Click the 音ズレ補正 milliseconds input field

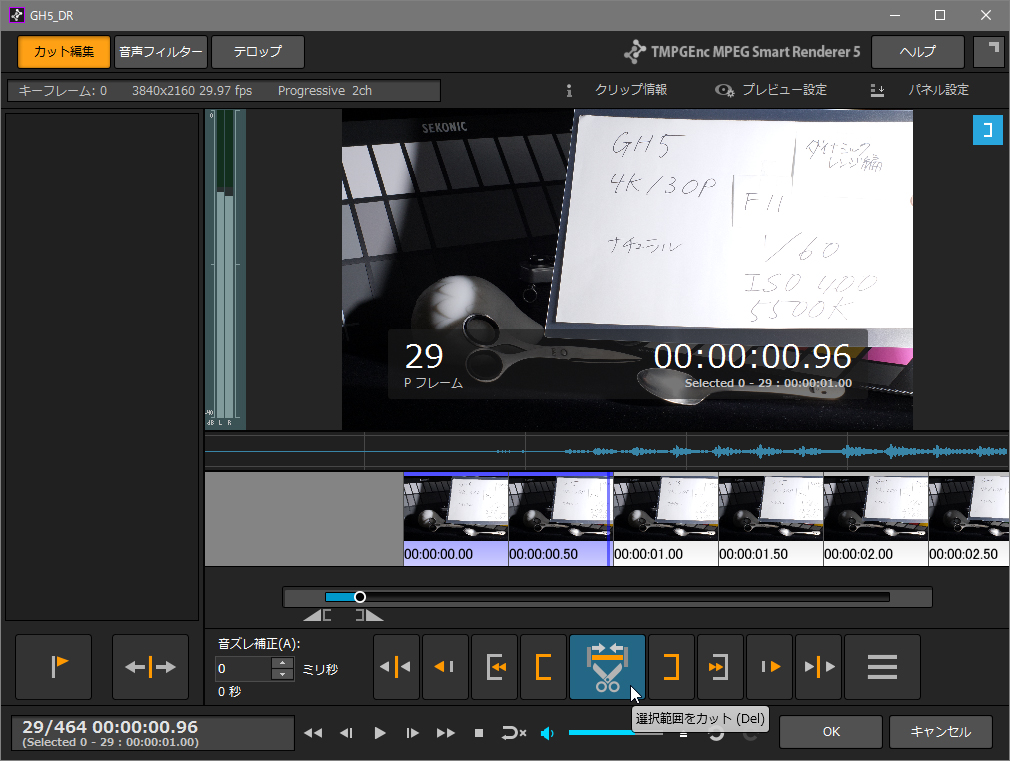coord(243,669)
